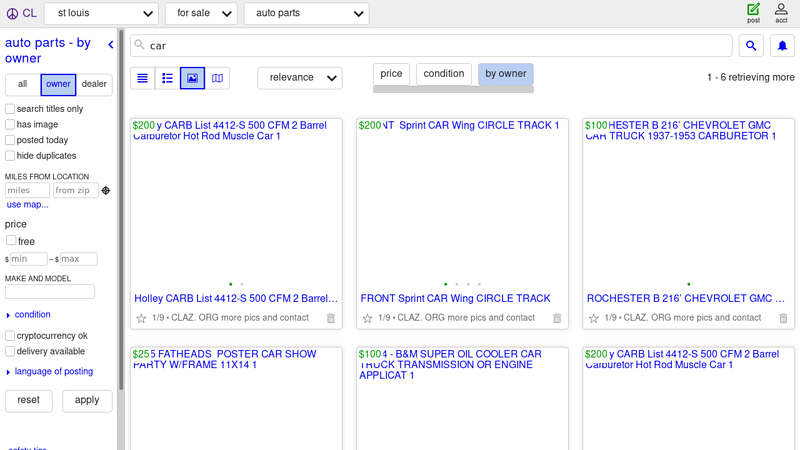
Task: Open the relevance sort dropdown
Action: click(x=300, y=78)
